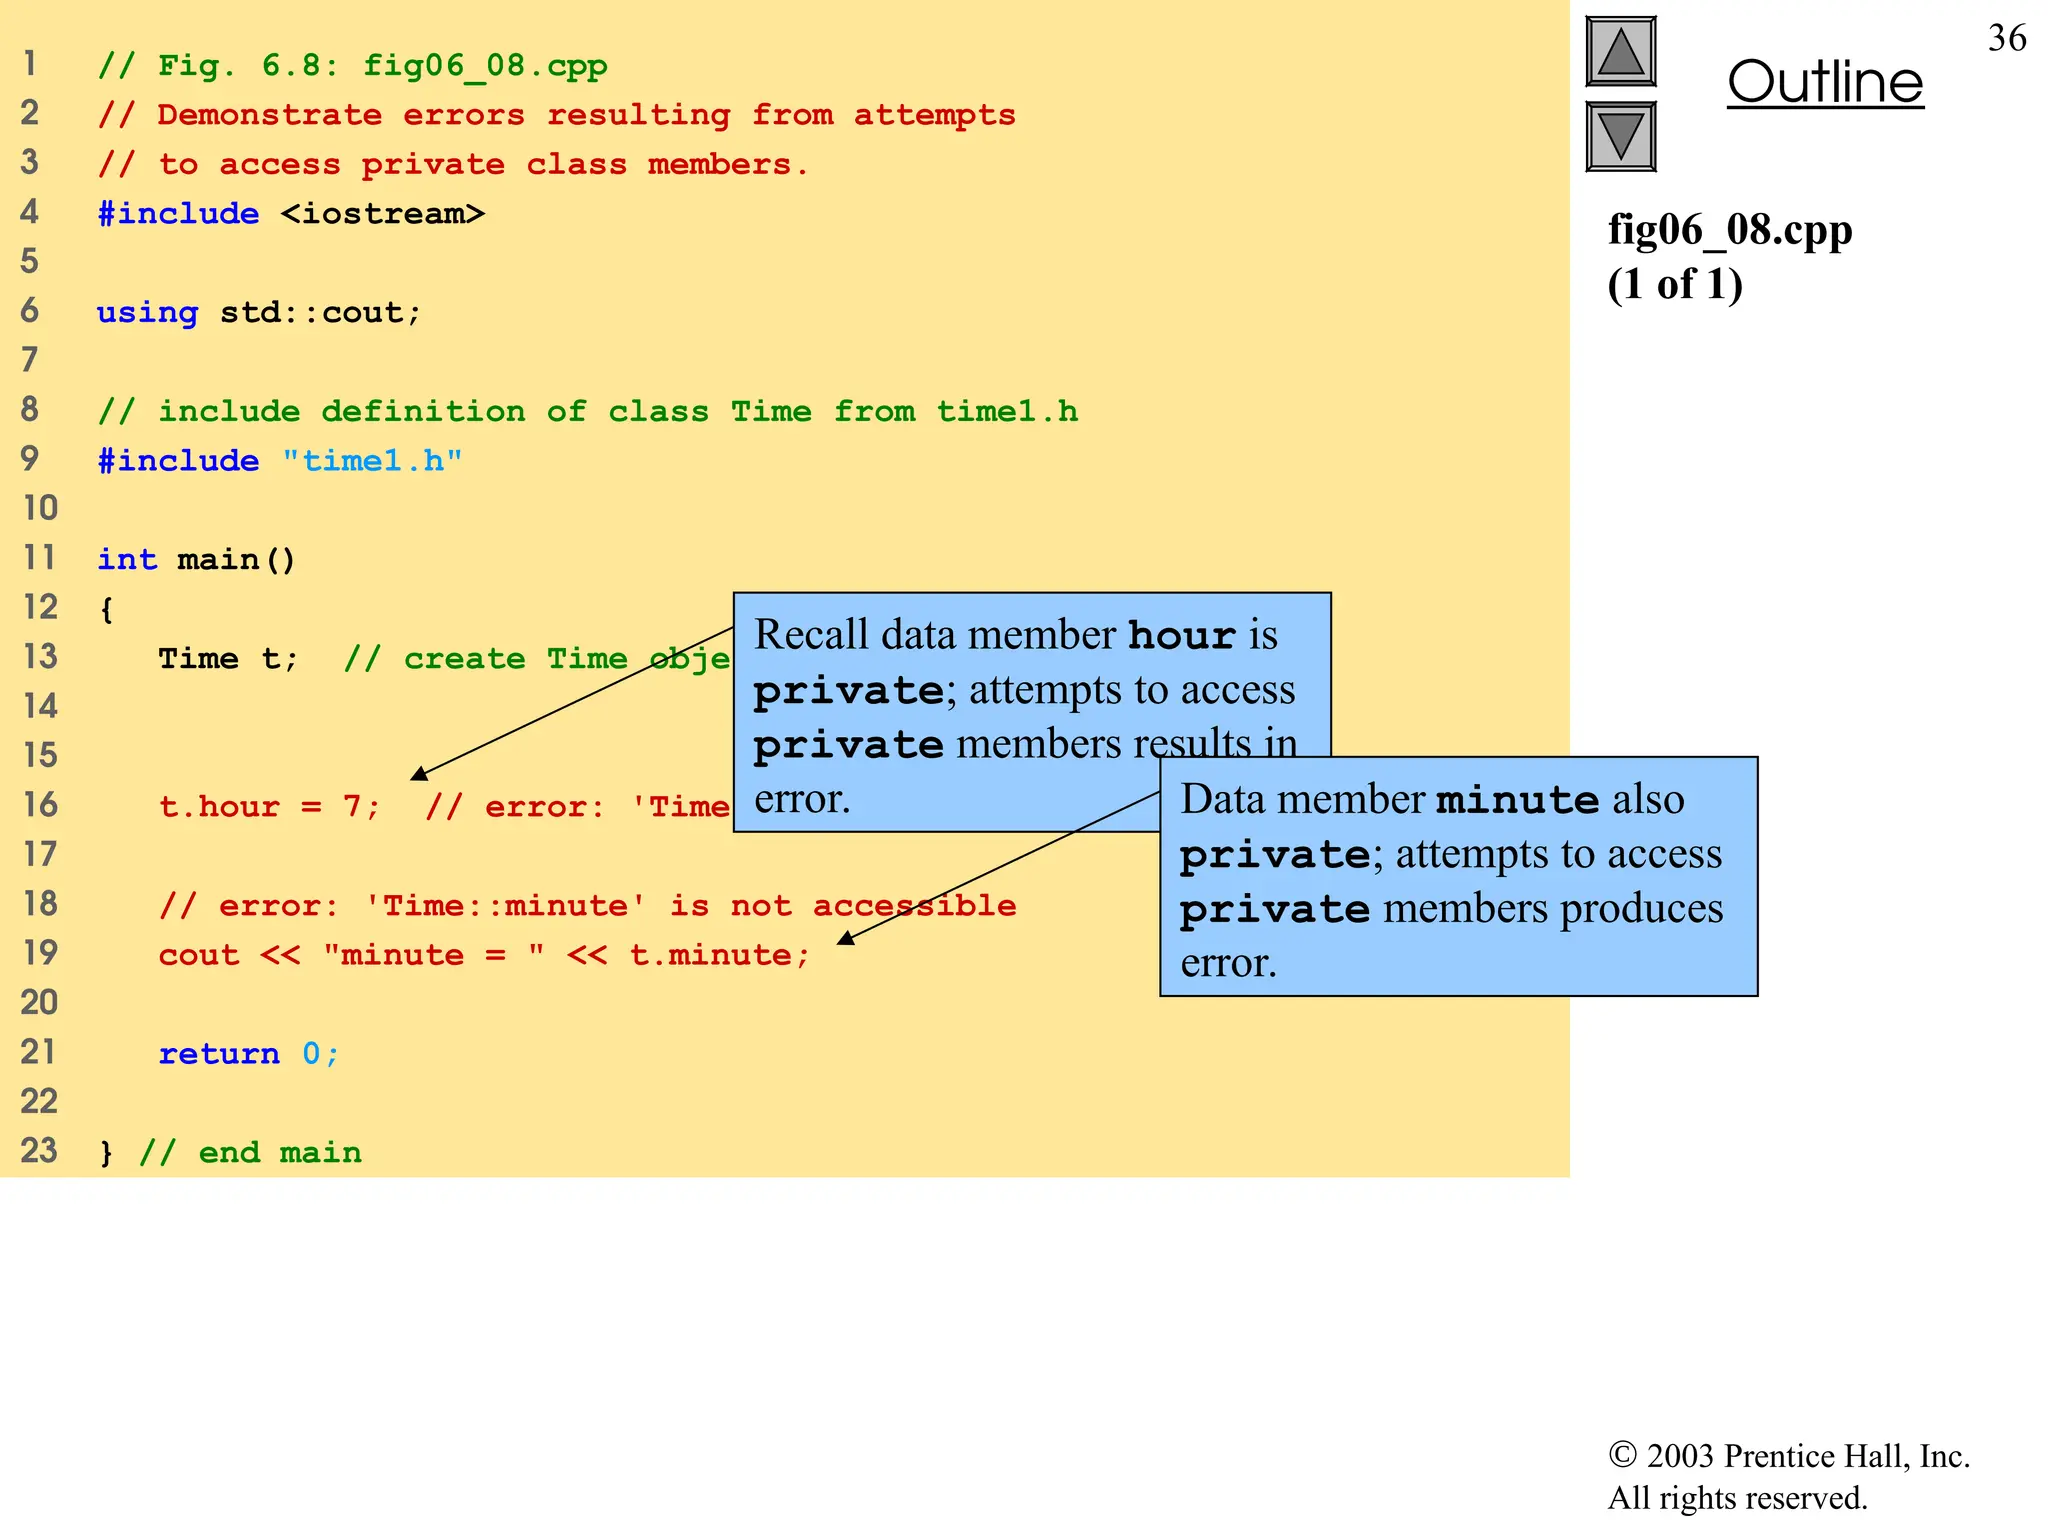Click comment 'include definition of class Time'
This screenshot has height=1536, width=2048.
[x=588, y=412]
